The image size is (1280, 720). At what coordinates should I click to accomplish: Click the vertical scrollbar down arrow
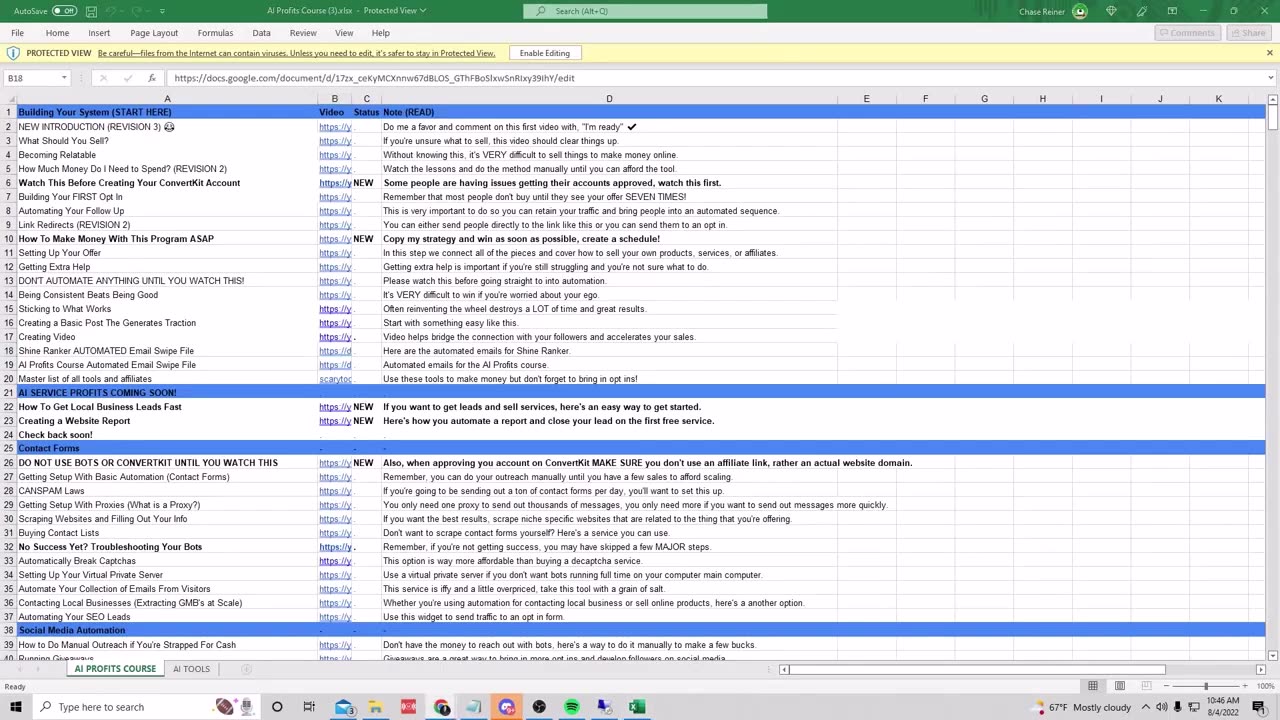1272,656
